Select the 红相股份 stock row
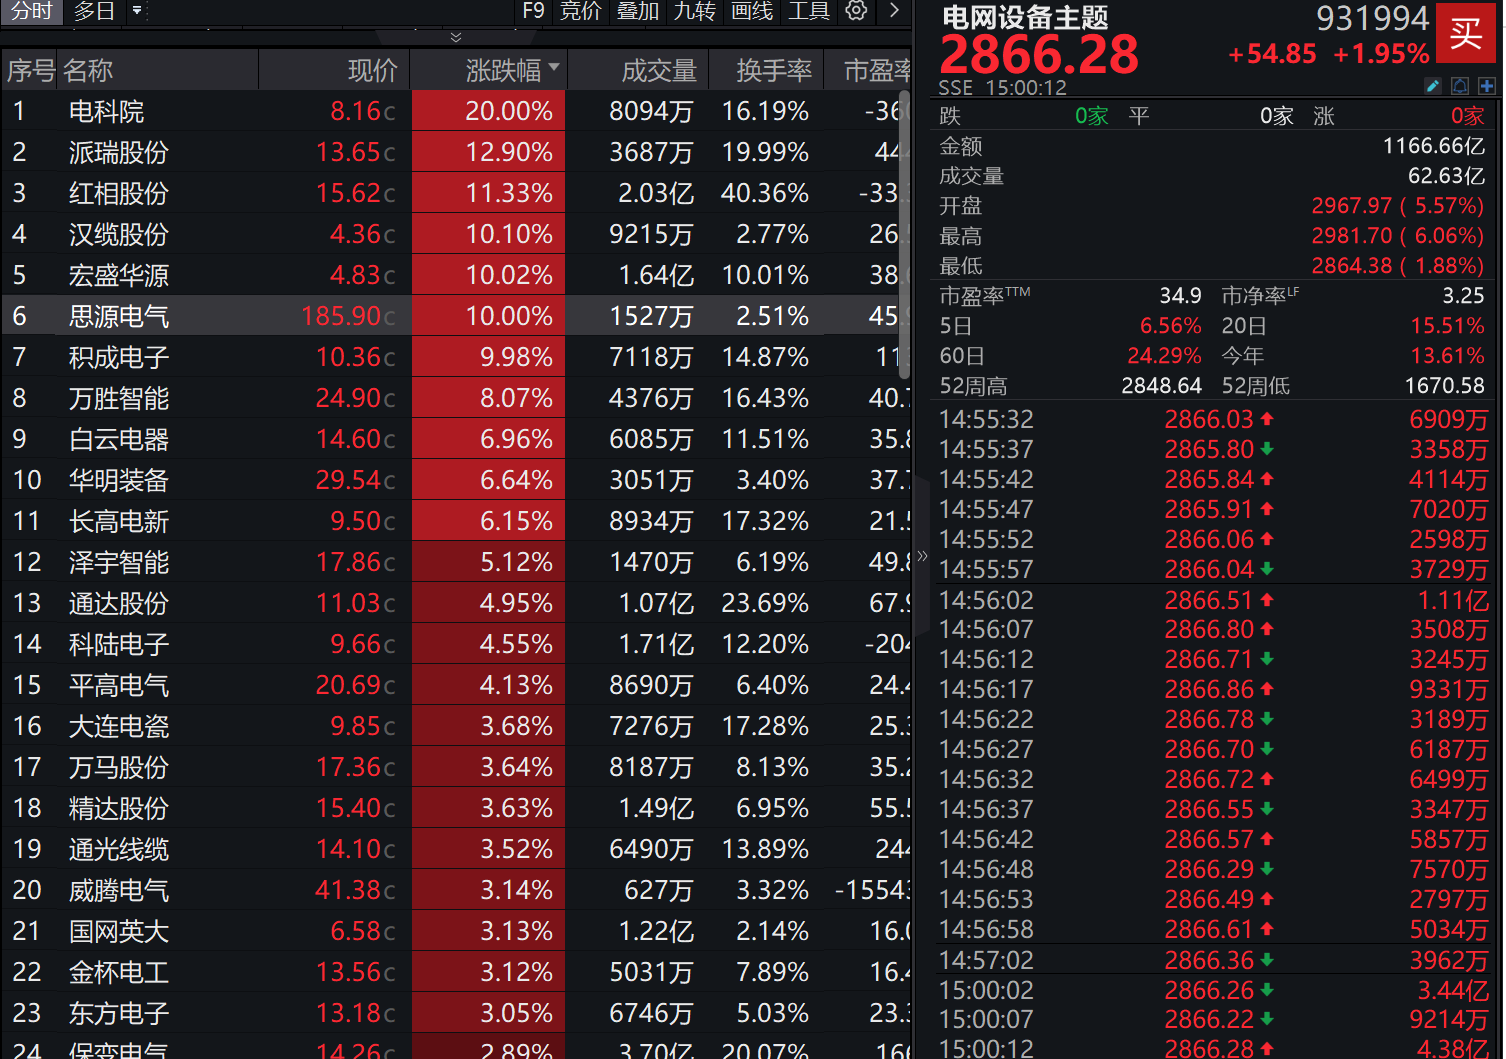The height and width of the screenshot is (1059, 1506). click(x=456, y=193)
